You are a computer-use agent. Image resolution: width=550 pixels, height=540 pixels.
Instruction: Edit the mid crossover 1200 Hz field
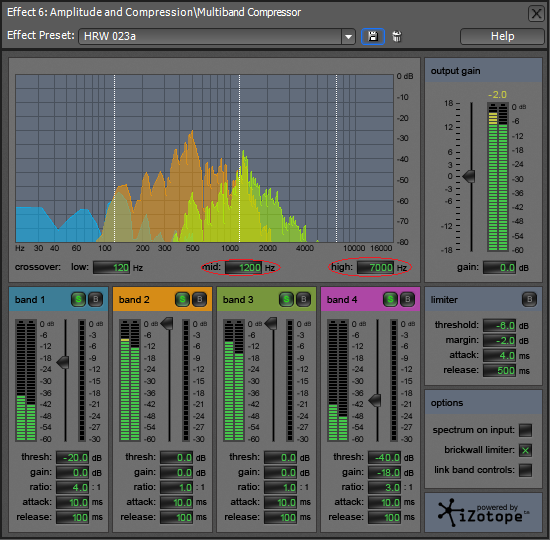(243, 268)
